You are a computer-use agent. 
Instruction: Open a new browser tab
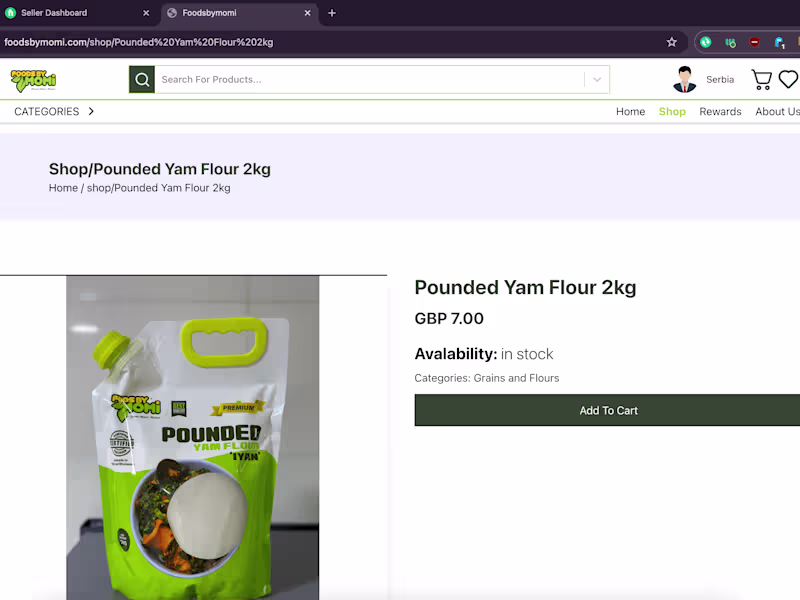point(332,13)
